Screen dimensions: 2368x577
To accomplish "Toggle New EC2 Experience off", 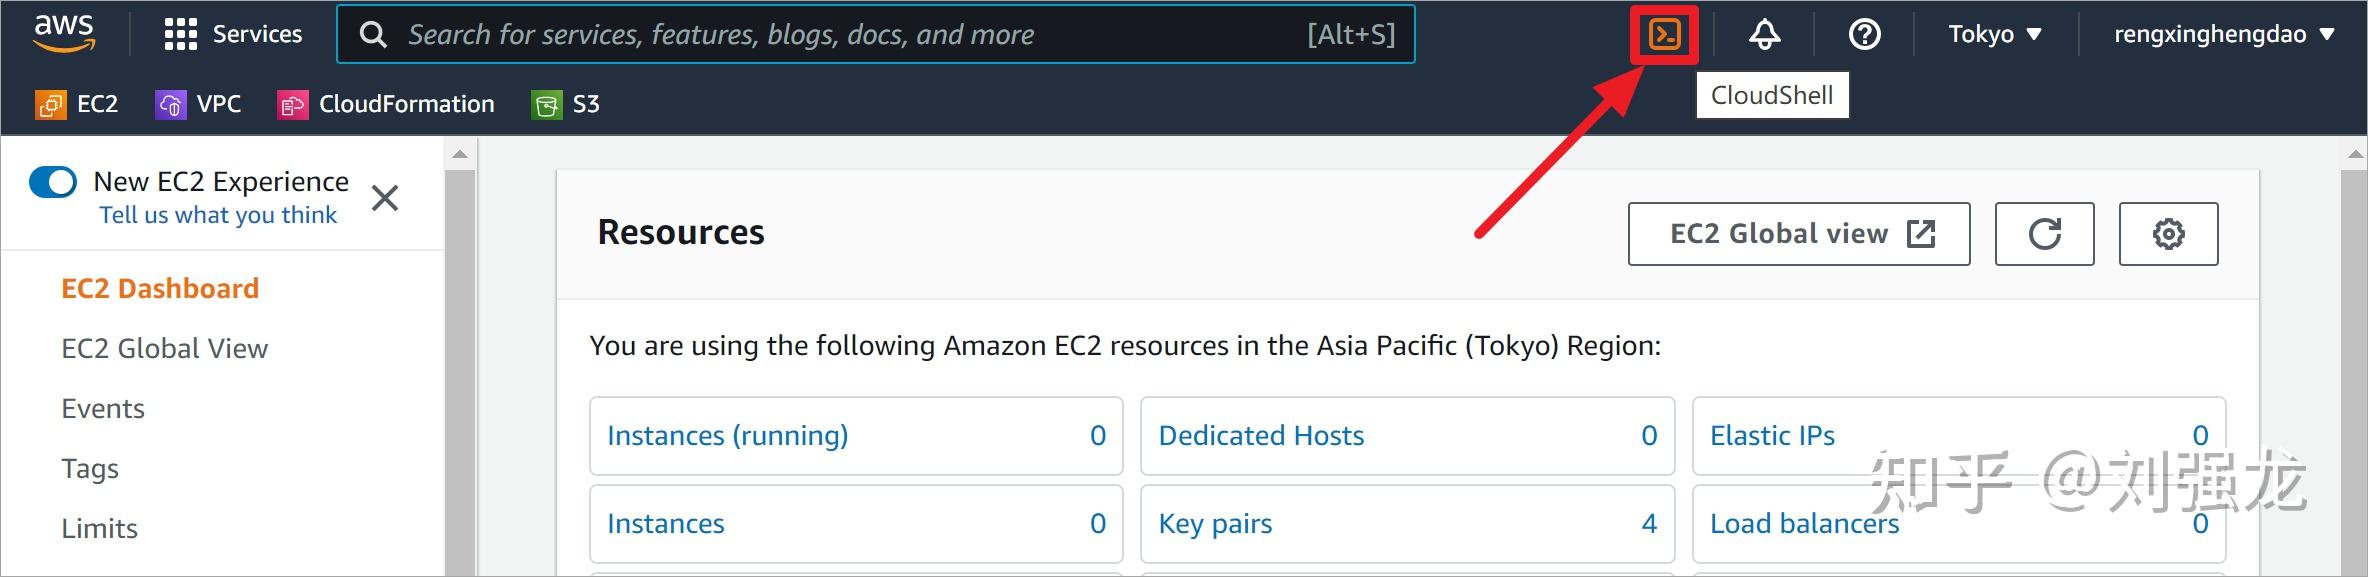I will (x=53, y=182).
